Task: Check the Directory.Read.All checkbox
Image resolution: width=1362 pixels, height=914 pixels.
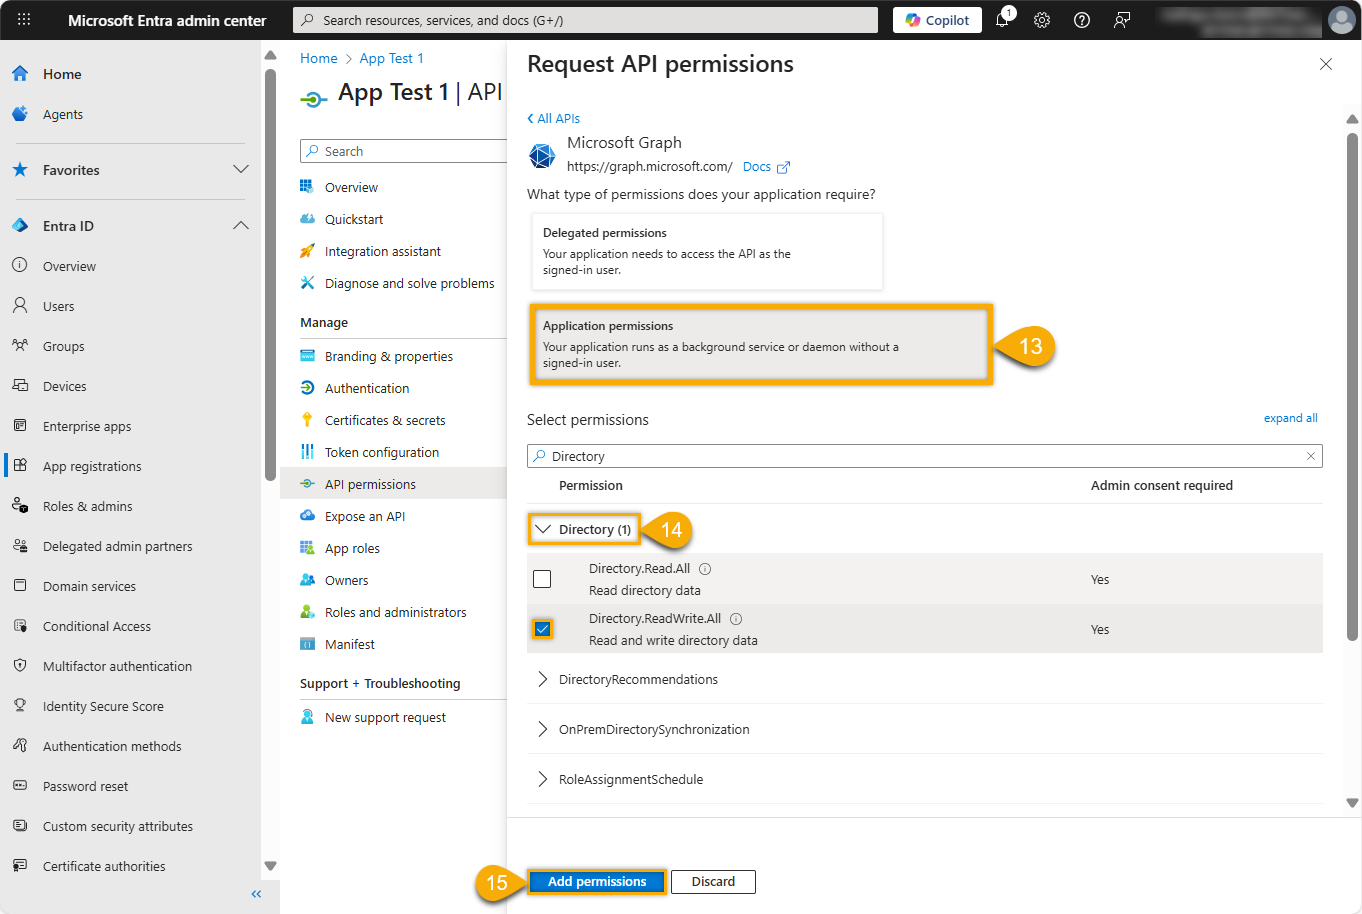Action: click(542, 579)
